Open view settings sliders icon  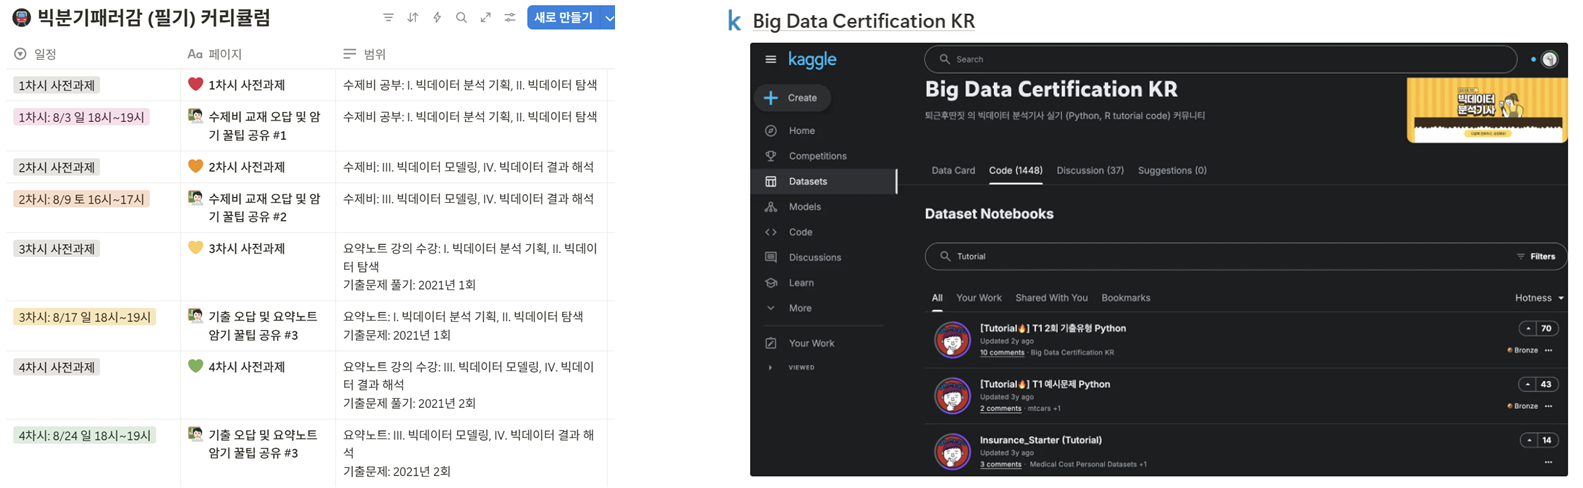(510, 17)
